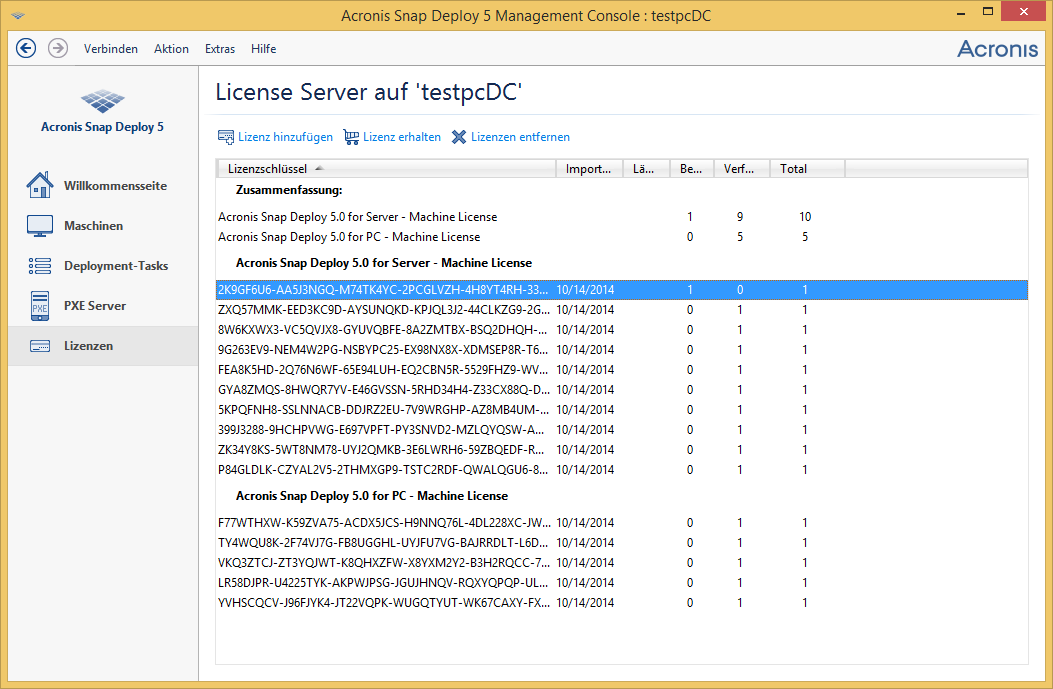Select license key YVHSCQCV-J96FJYK4

tap(621, 603)
